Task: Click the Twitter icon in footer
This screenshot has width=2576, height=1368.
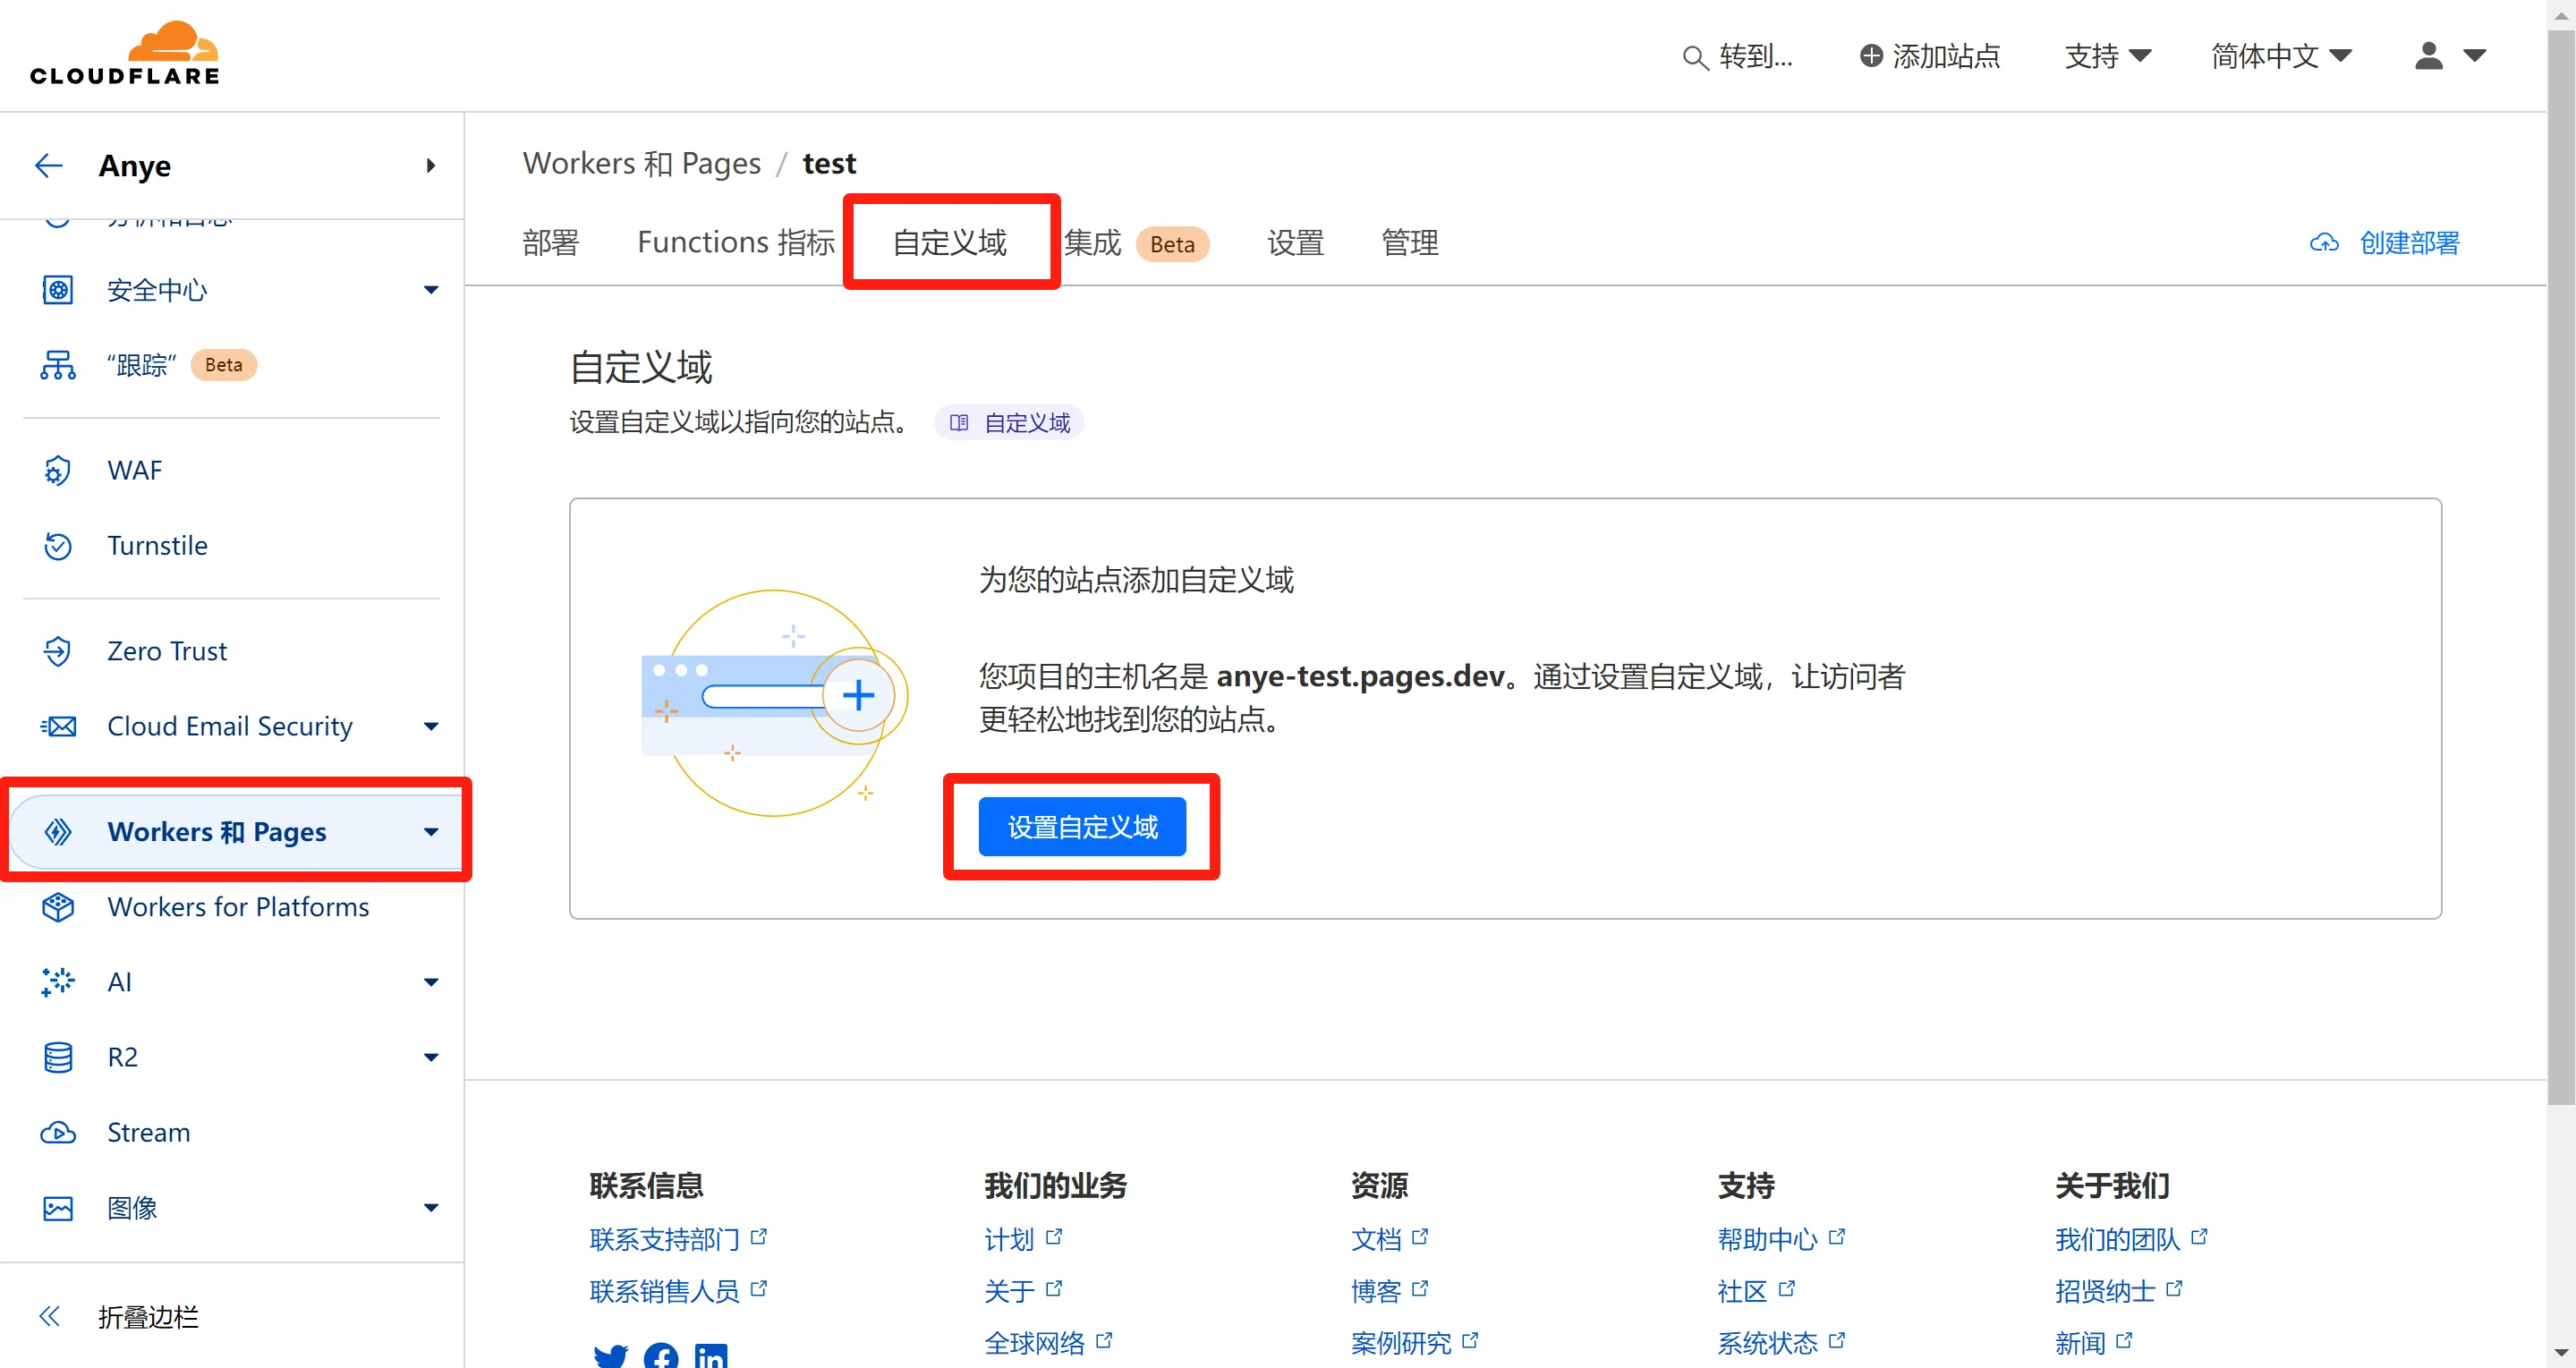Action: (x=610, y=1356)
